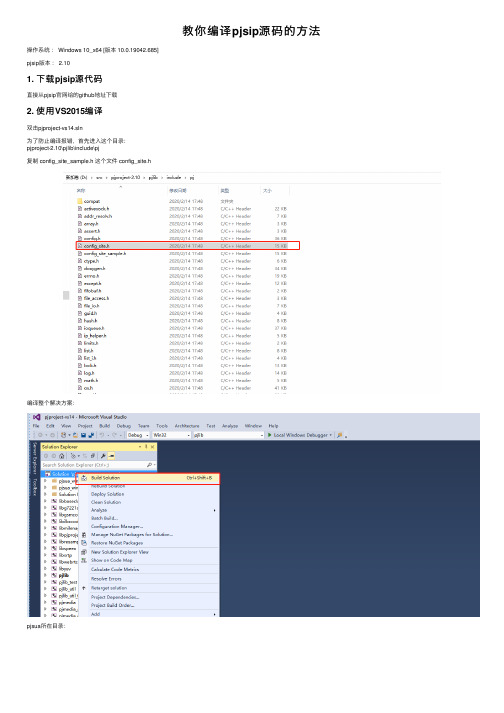The width and height of the screenshot is (504, 713).
Task: Click Retarget solution arrow icon
Action: click(x=84, y=588)
